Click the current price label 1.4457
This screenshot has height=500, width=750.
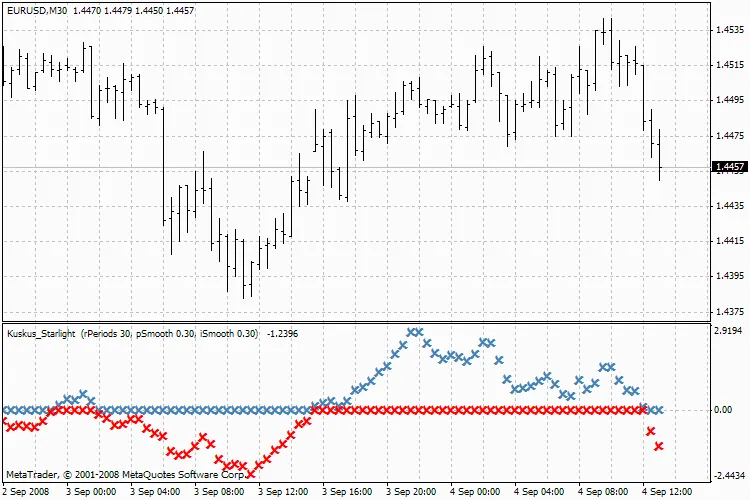coord(726,167)
